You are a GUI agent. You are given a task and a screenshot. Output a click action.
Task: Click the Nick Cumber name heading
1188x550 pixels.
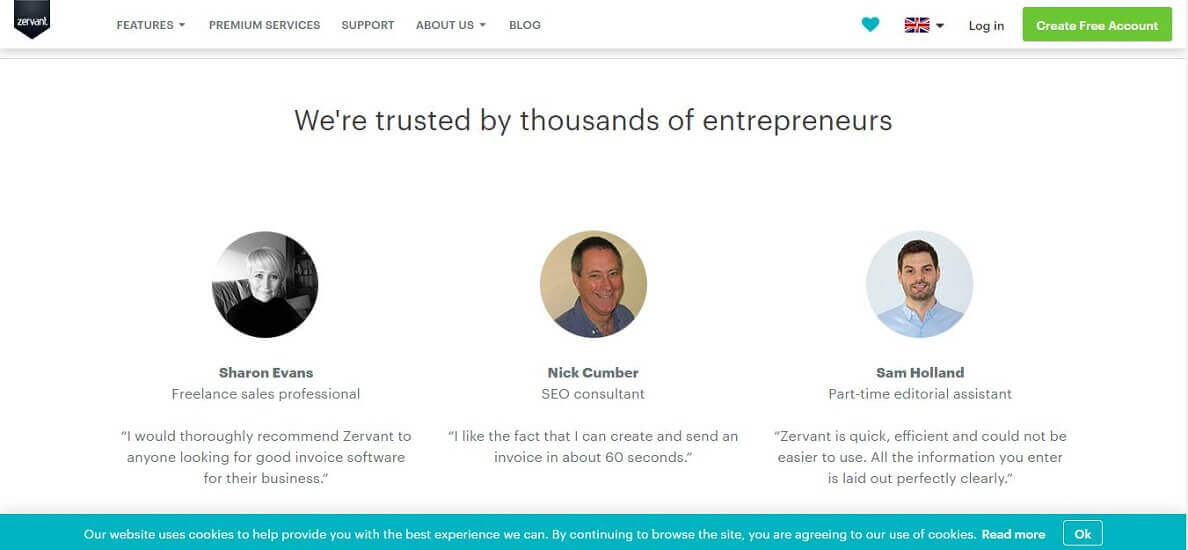coord(593,372)
